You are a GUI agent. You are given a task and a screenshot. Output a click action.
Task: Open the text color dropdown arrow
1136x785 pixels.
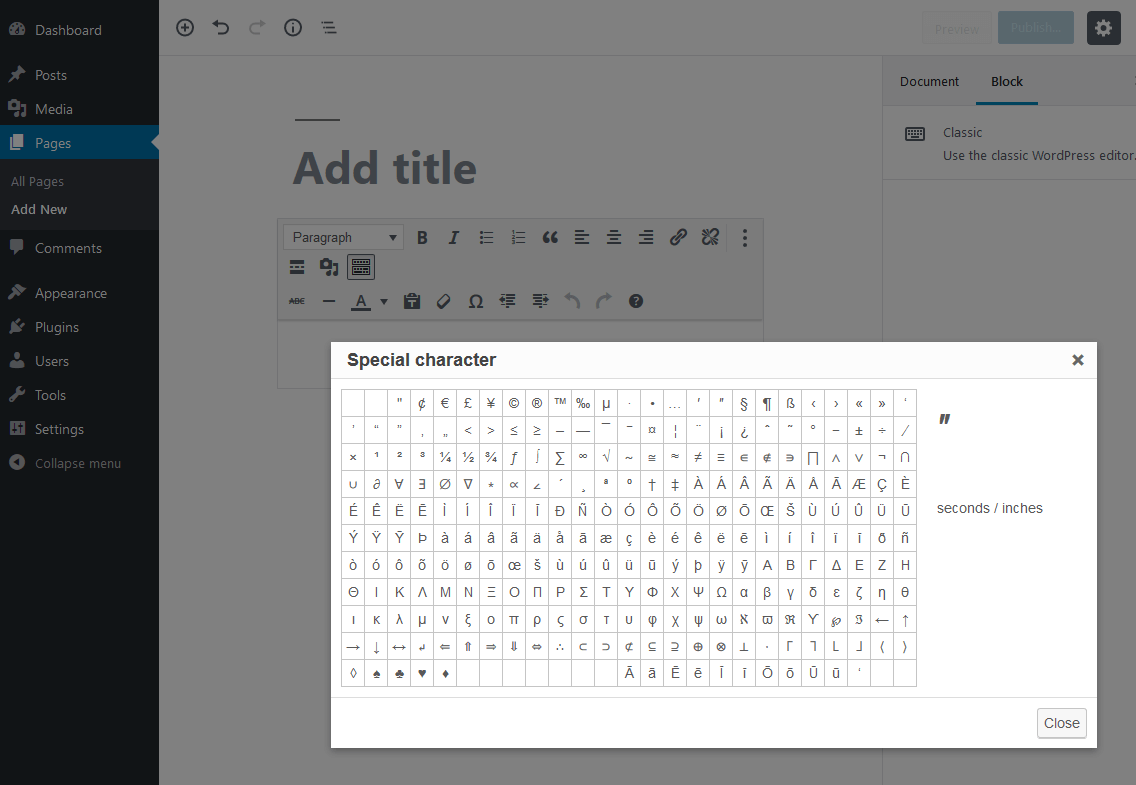(384, 302)
